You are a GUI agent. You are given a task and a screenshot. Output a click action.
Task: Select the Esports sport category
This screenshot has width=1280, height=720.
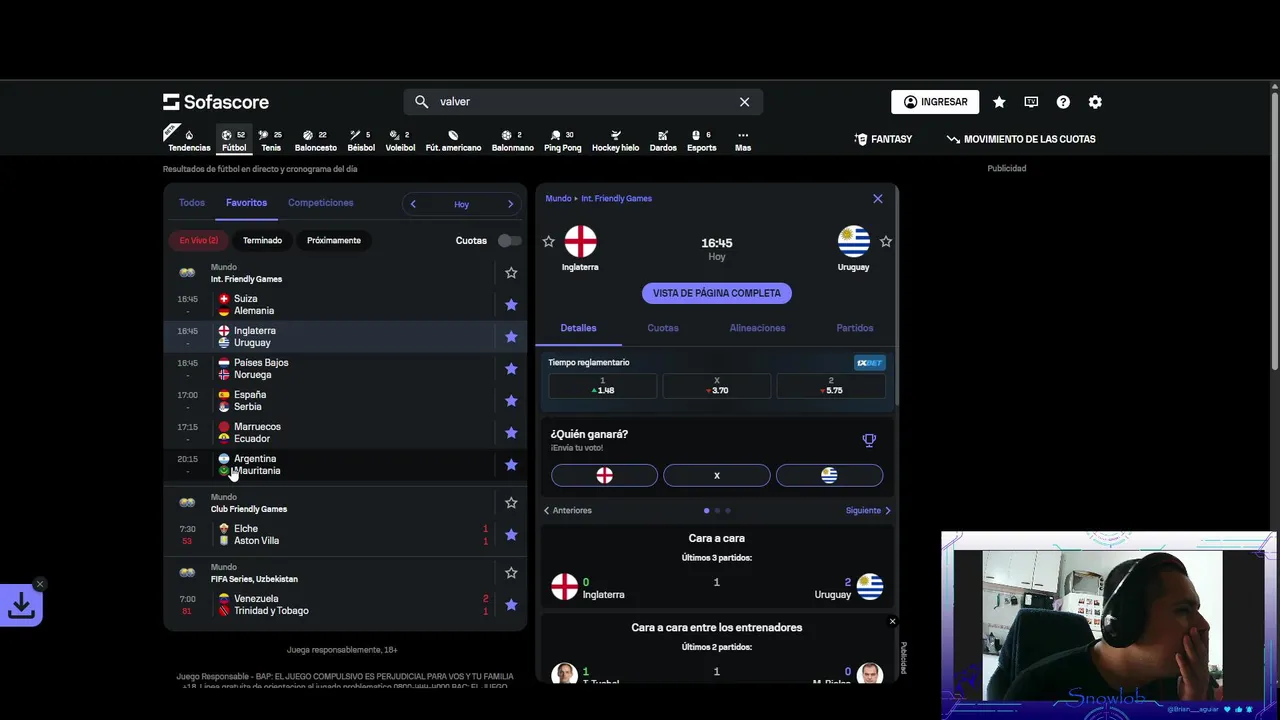(x=701, y=140)
